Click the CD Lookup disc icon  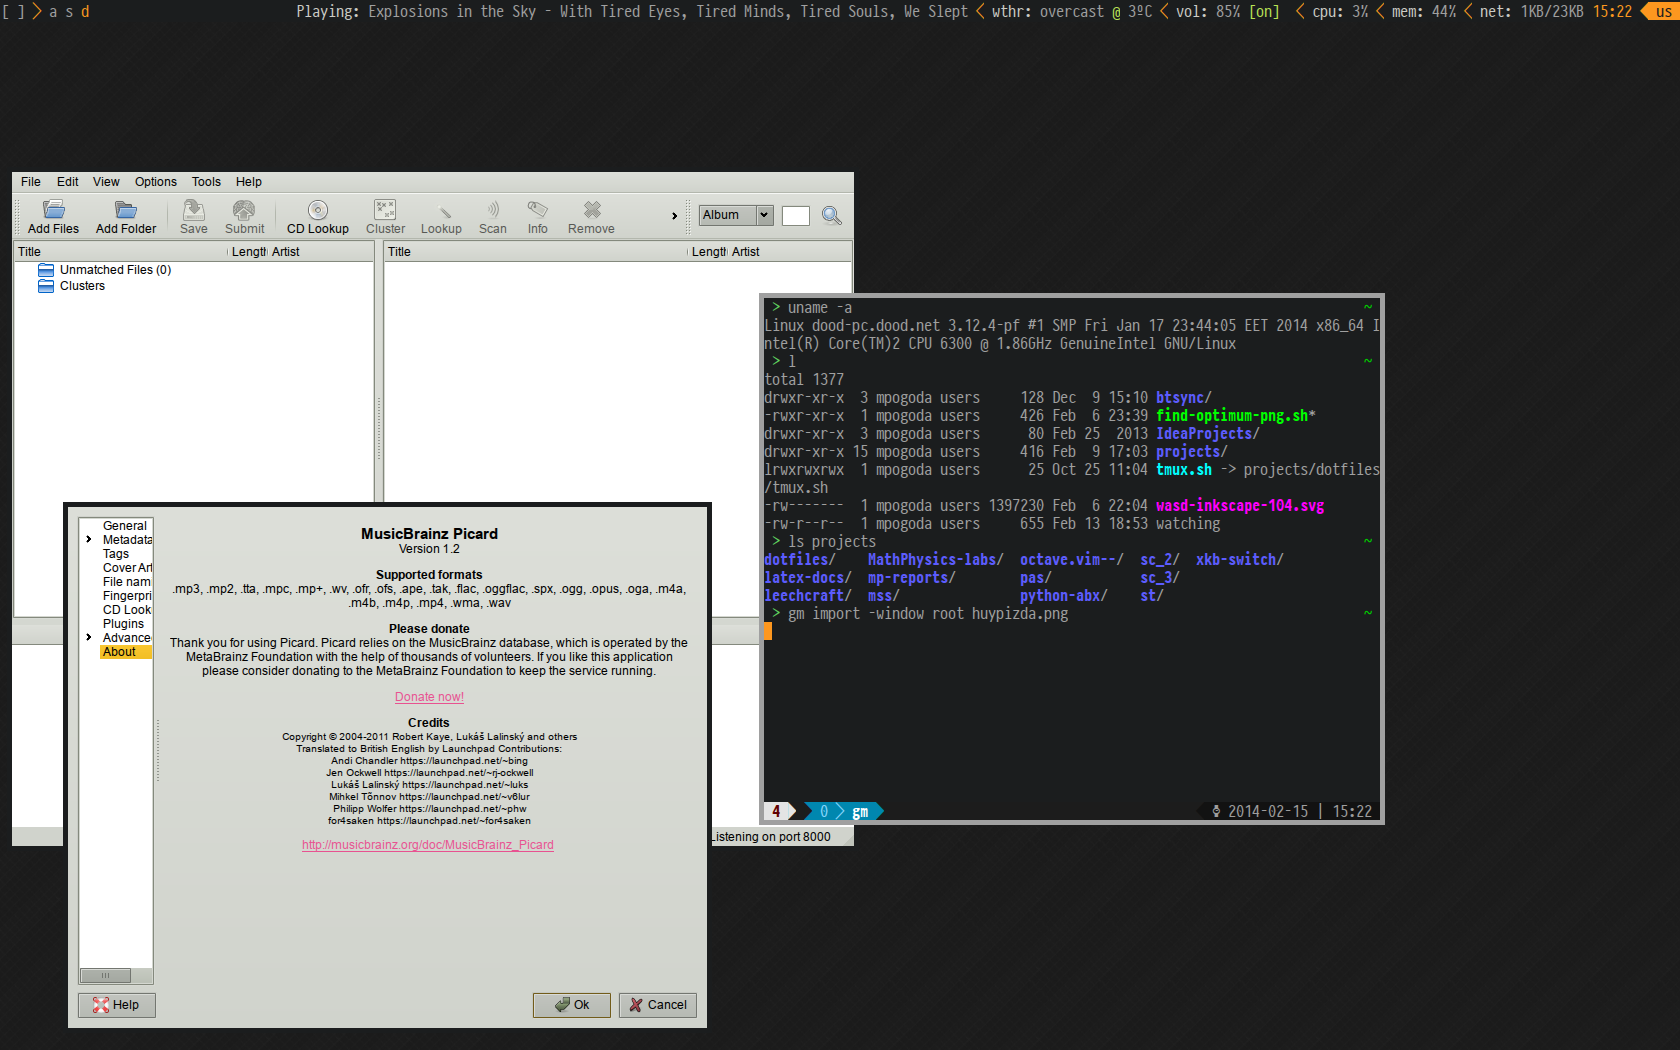318,210
